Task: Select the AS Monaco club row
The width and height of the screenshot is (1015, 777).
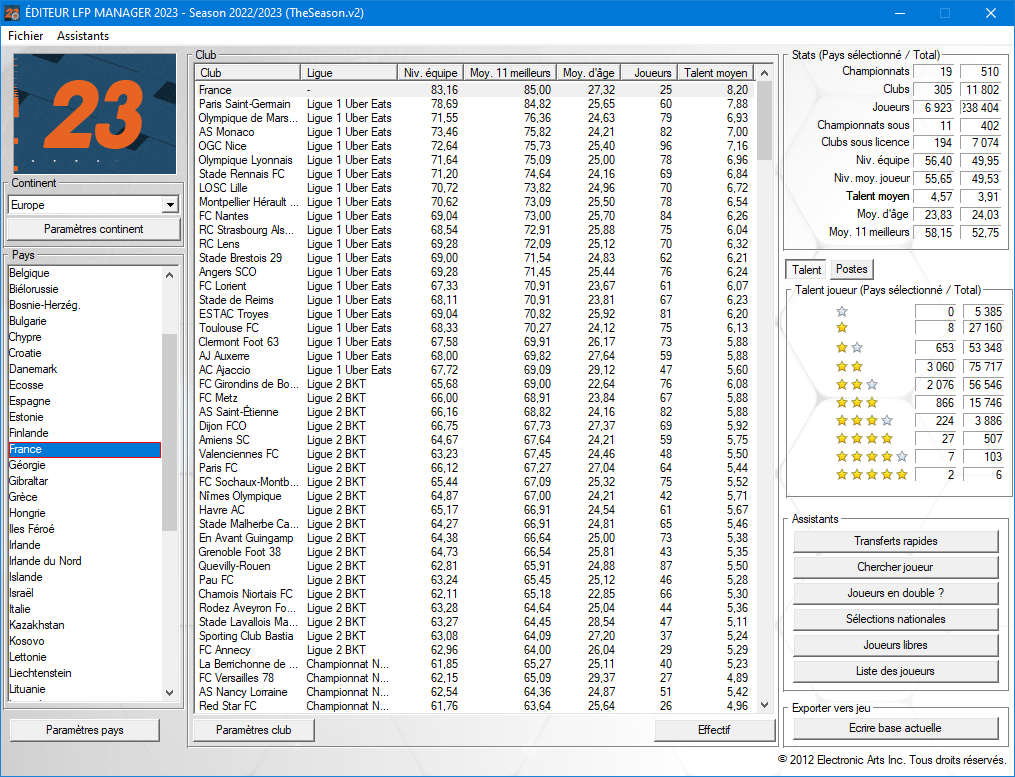Action: coord(475,132)
